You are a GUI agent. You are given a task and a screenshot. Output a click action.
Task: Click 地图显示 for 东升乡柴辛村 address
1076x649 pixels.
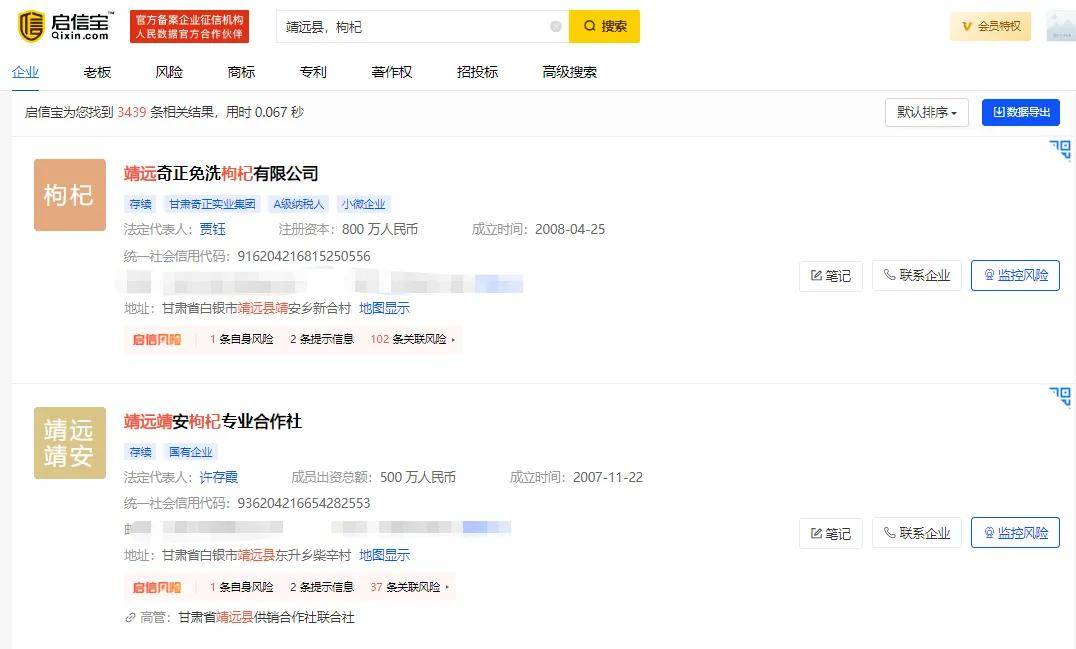click(384, 555)
